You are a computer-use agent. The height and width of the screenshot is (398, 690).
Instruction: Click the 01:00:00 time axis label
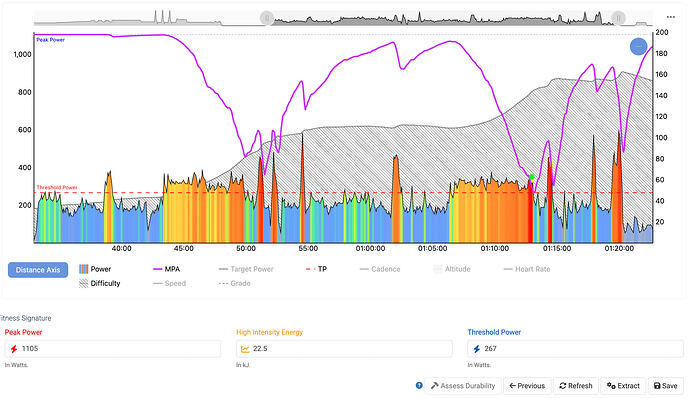click(370, 248)
